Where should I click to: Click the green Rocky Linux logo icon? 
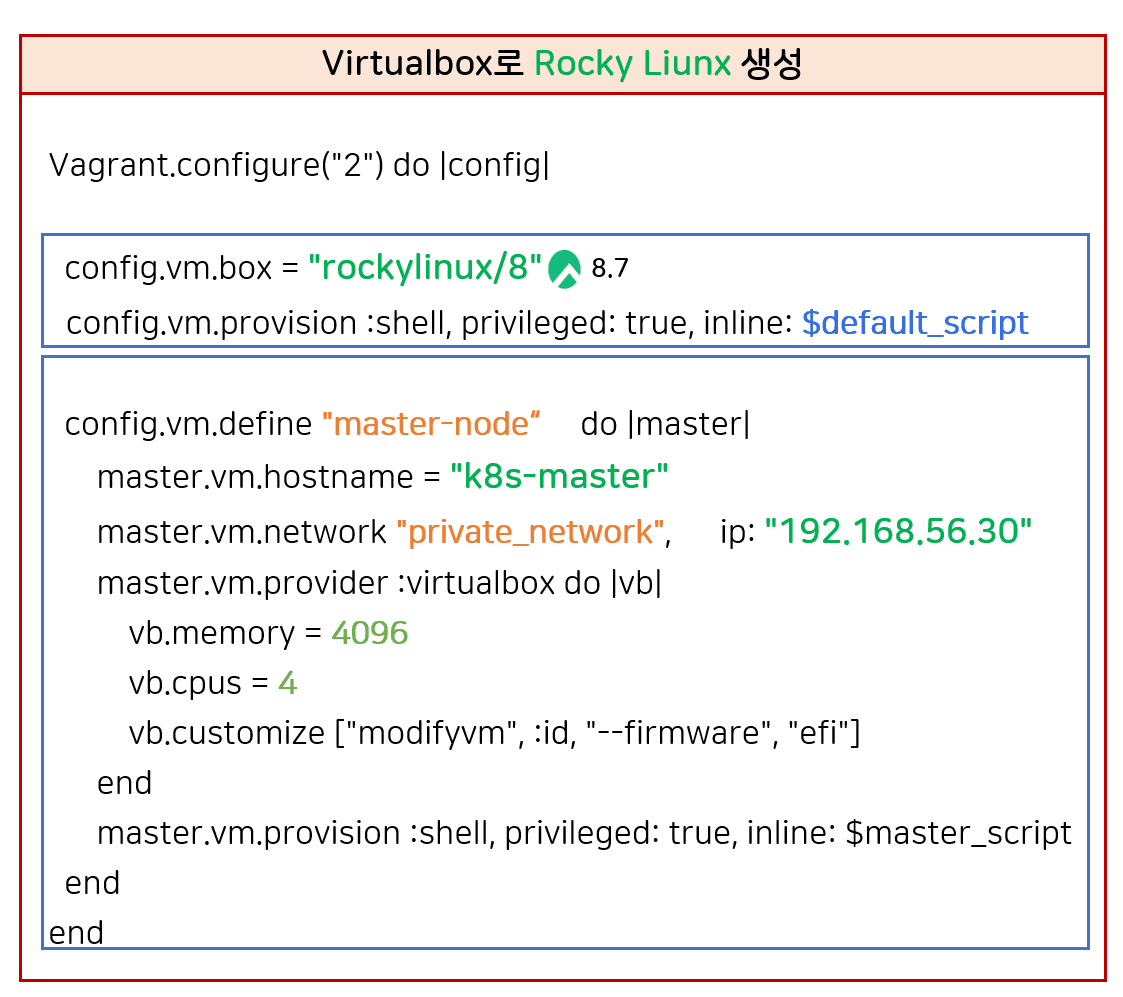pyautogui.click(x=565, y=268)
